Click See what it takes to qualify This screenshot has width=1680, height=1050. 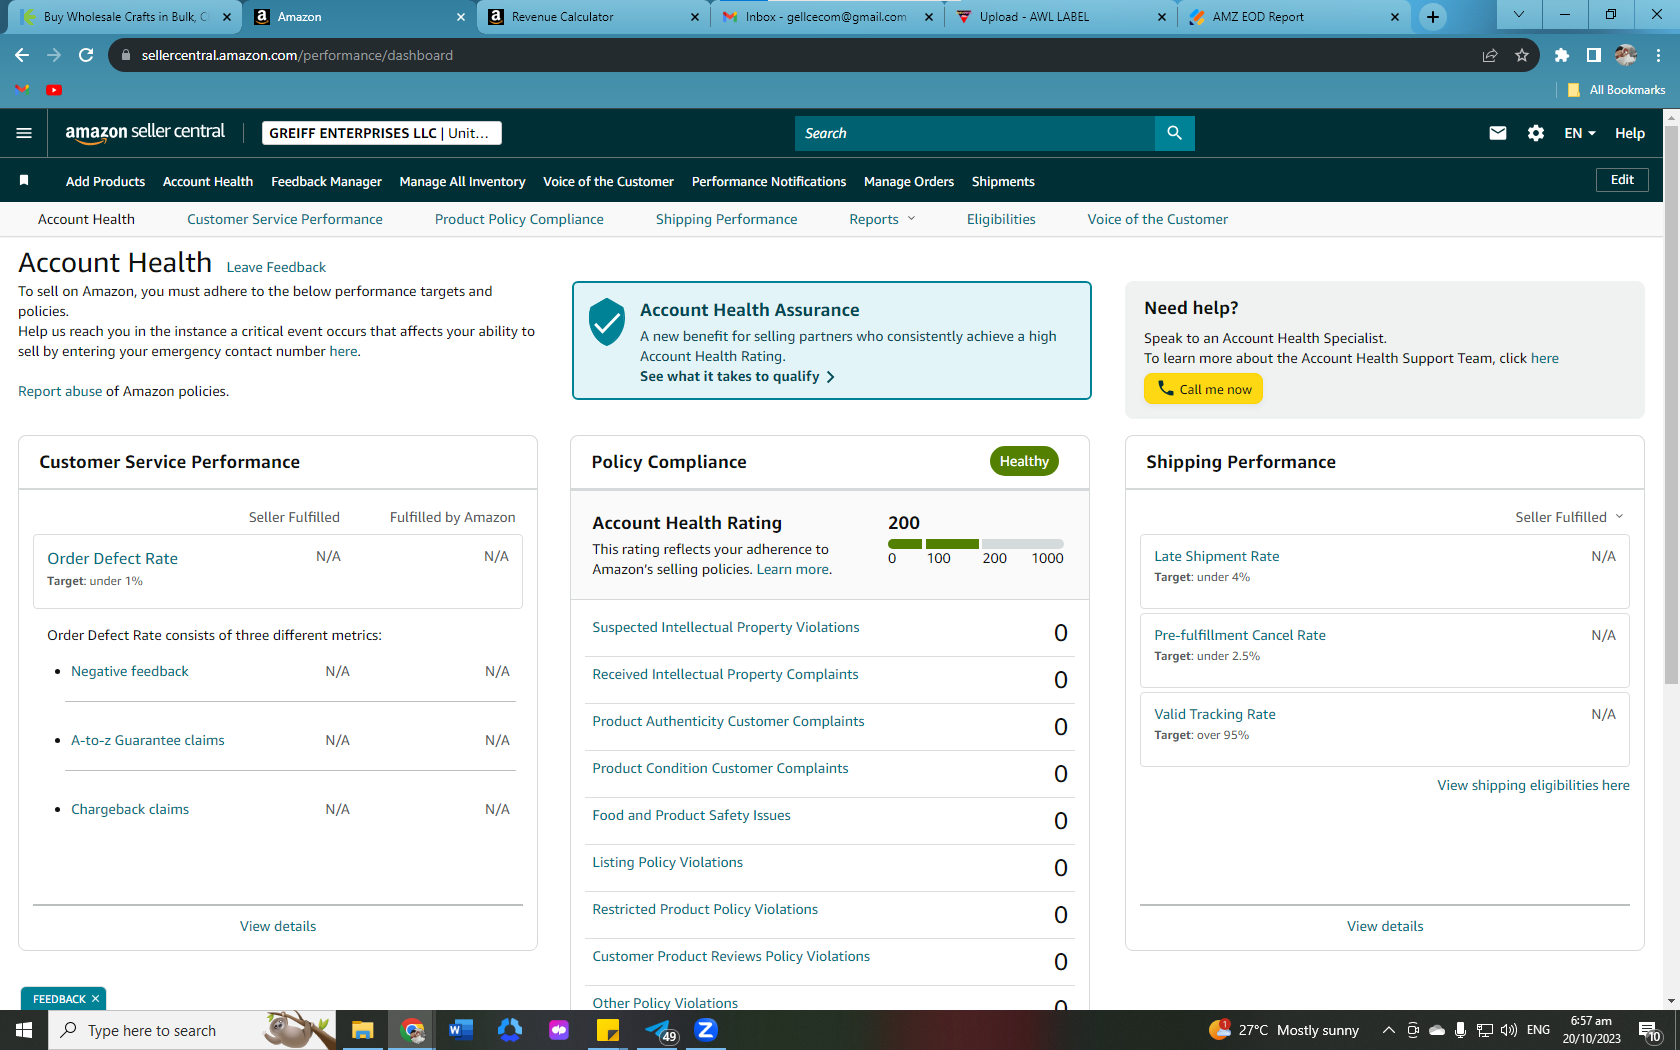(737, 376)
